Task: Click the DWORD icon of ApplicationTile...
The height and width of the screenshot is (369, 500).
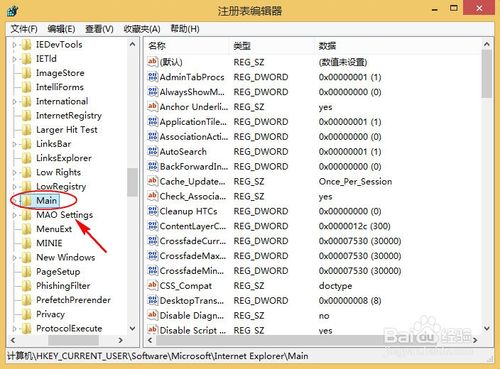Action: (152, 121)
